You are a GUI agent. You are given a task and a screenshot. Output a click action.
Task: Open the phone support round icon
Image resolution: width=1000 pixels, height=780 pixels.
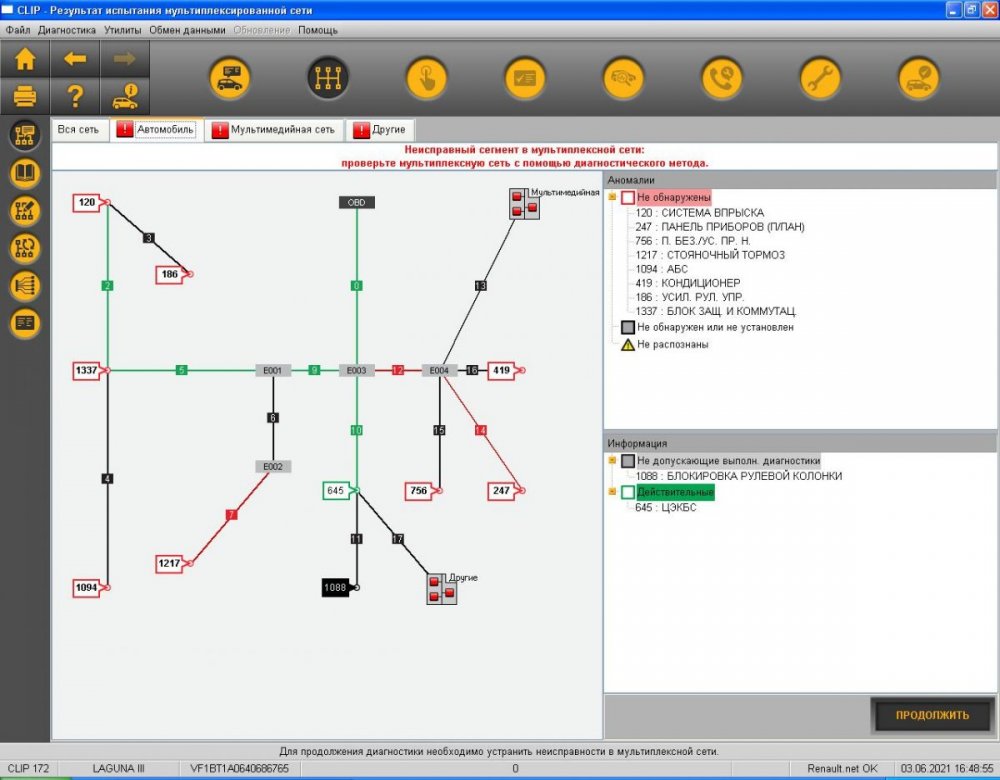click(x=721, y=78)
